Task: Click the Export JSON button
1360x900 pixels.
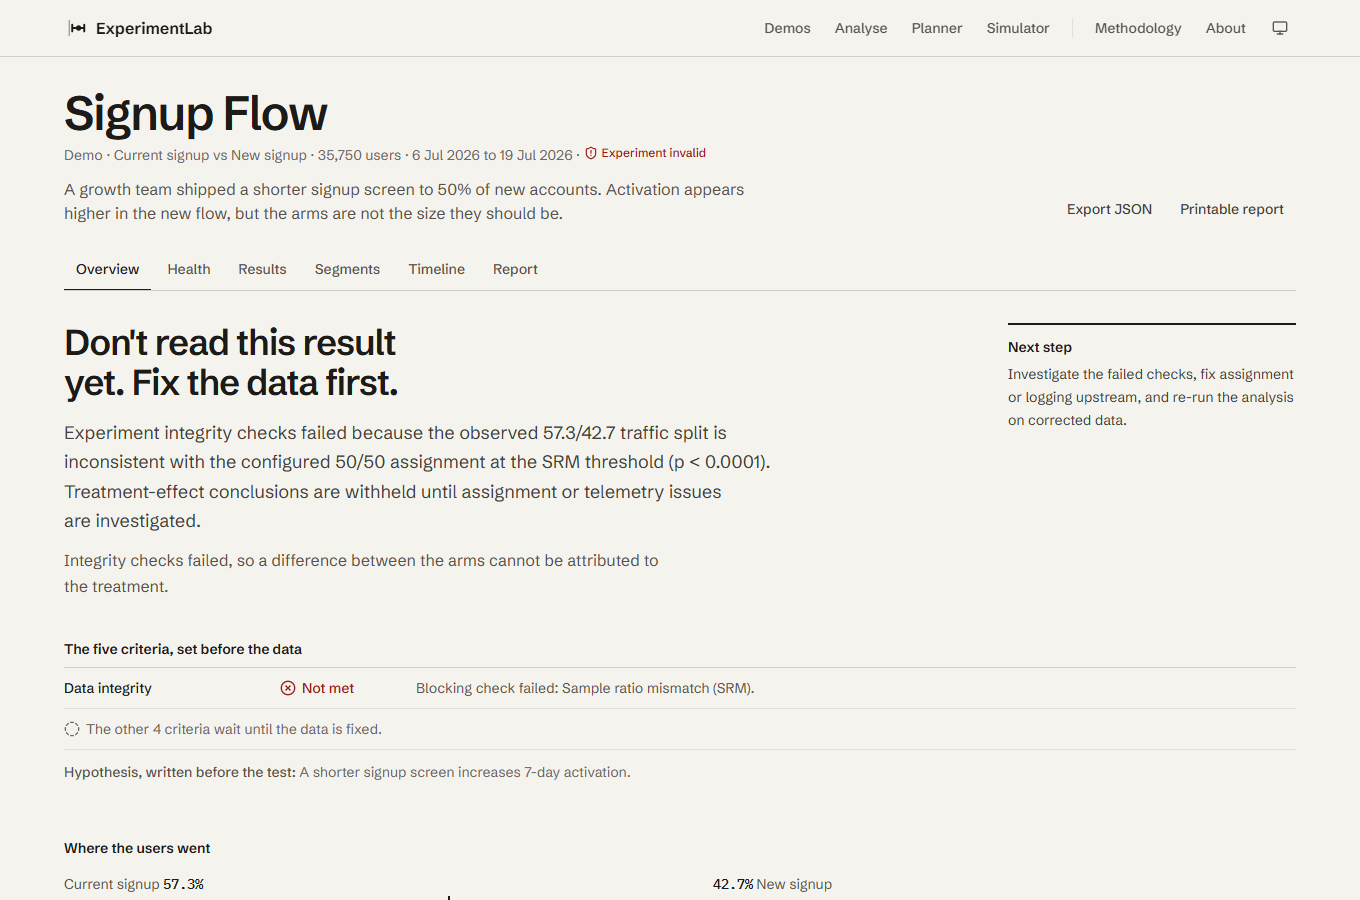Action: pos(1109,209)
